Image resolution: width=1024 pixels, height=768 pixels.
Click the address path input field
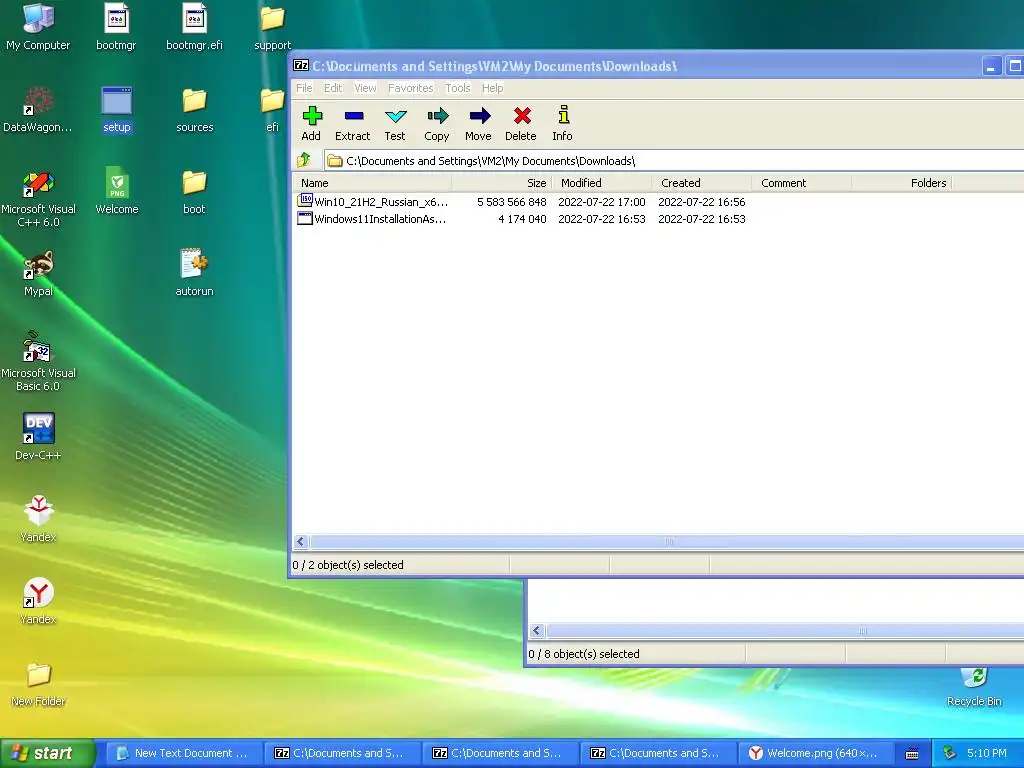[x=674, y=161]
